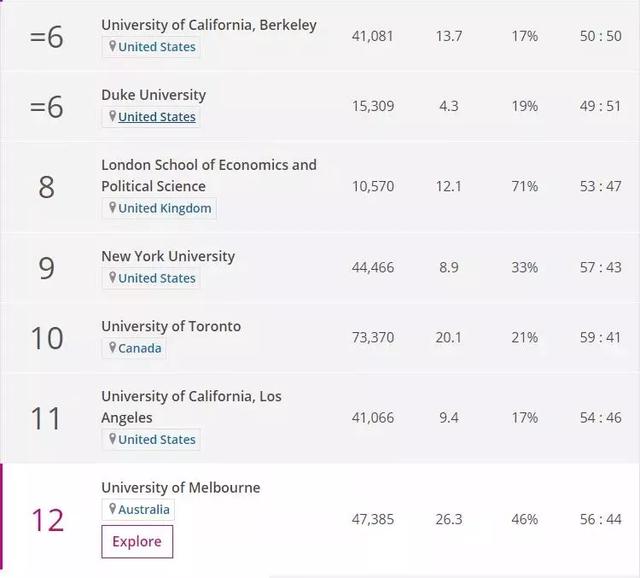This screenshot has height=578, width=640.
Task: Click New York University's United States tag
Action: [x=157, y=278]
